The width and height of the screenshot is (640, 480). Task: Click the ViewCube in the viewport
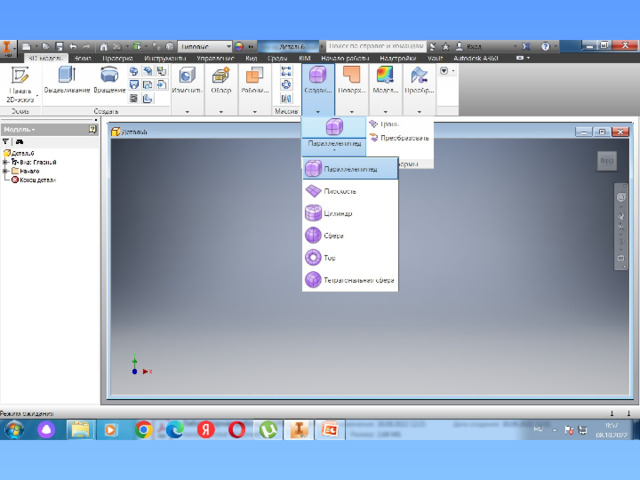click(x=606, y=160)
